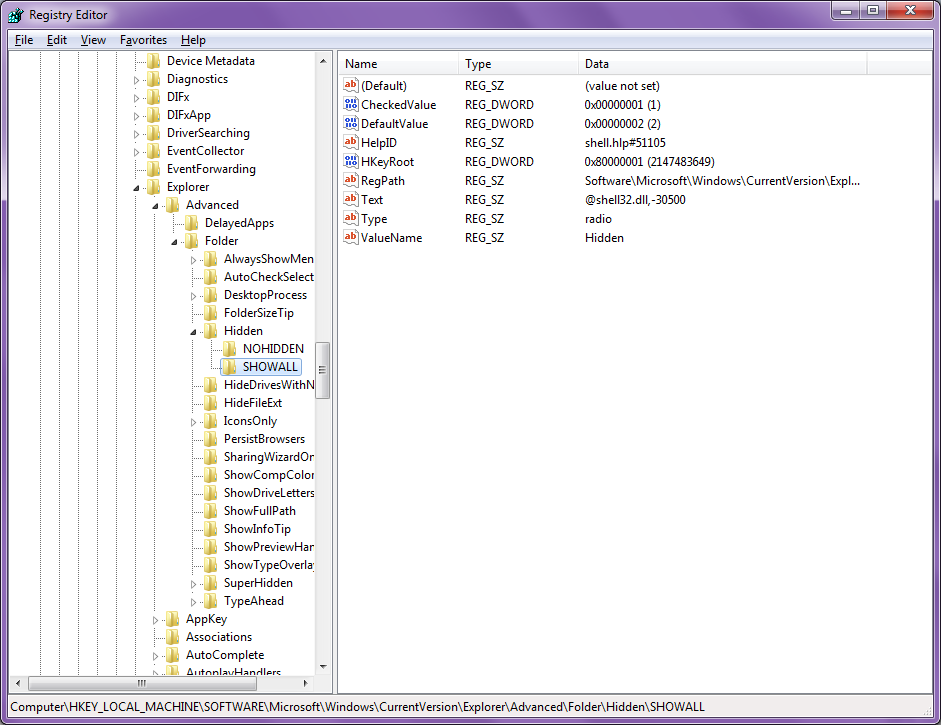Click the RegPath string value icon
The width and height of the screenshot is (941, 725).
coord(351,181)
